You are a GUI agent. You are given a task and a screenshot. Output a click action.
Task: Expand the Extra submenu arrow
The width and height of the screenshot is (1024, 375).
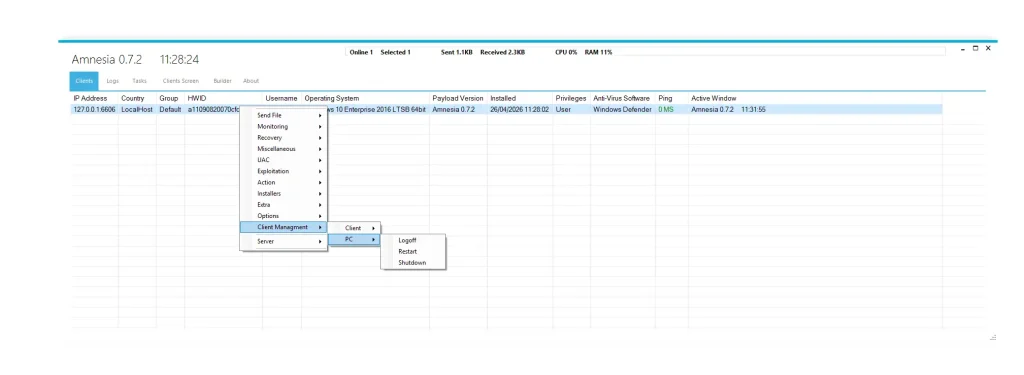(320, 205)
